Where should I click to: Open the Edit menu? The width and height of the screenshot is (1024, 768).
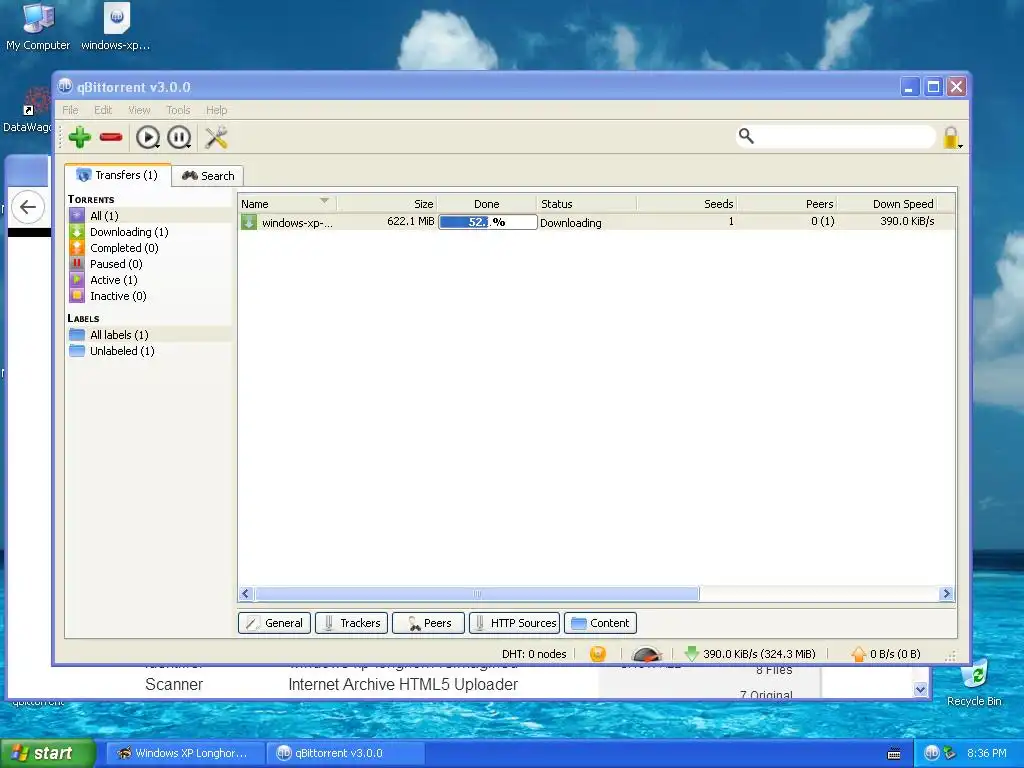[103, 110]
